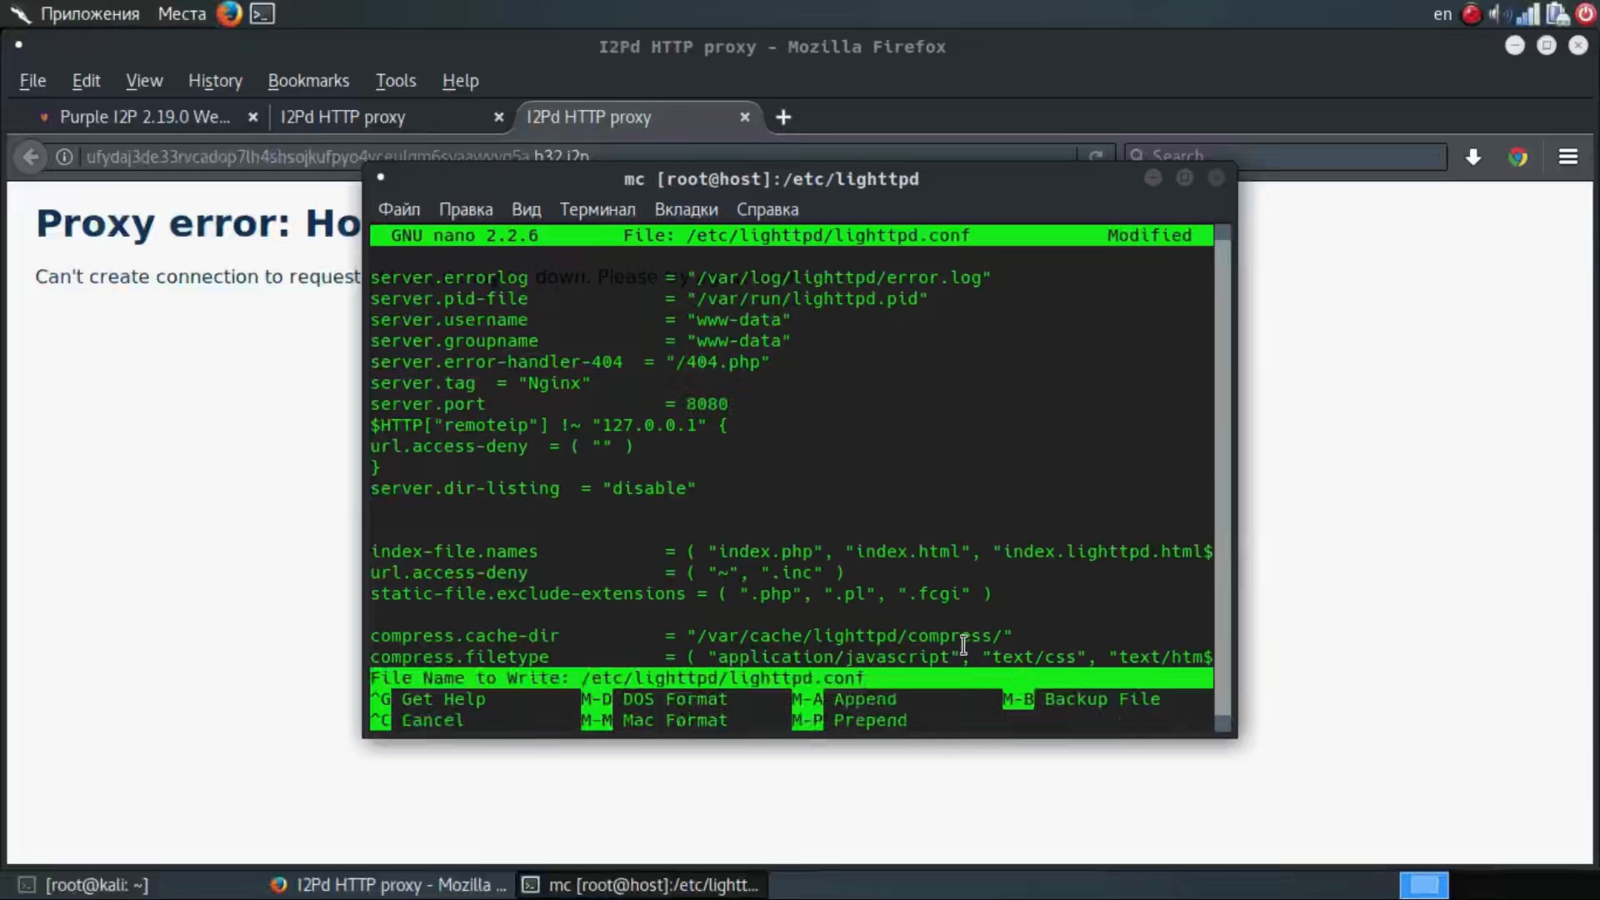Click the Chrome-colored extension icon in toolbar
1600x900 pixels.
(1518, 157)
